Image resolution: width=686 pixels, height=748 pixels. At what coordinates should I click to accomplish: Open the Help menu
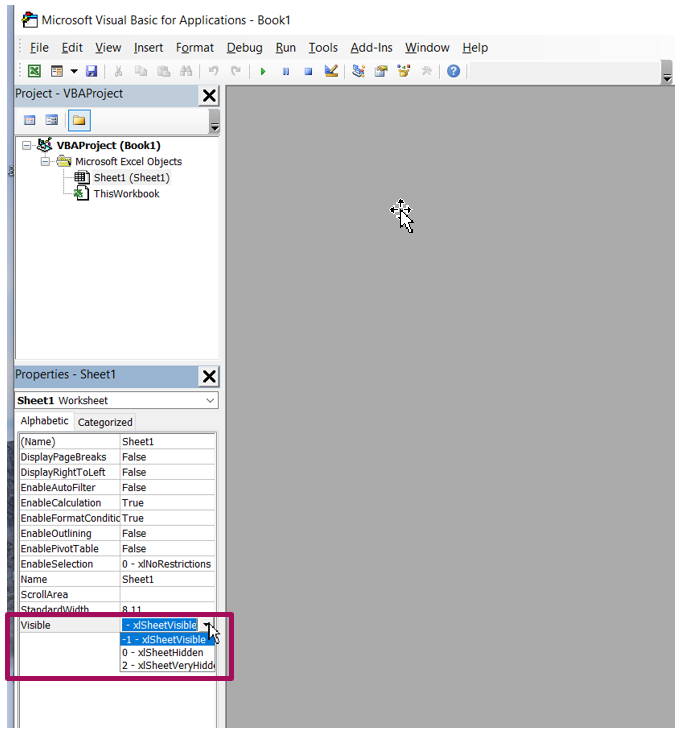pyautogui.click(x=475, y=48)
